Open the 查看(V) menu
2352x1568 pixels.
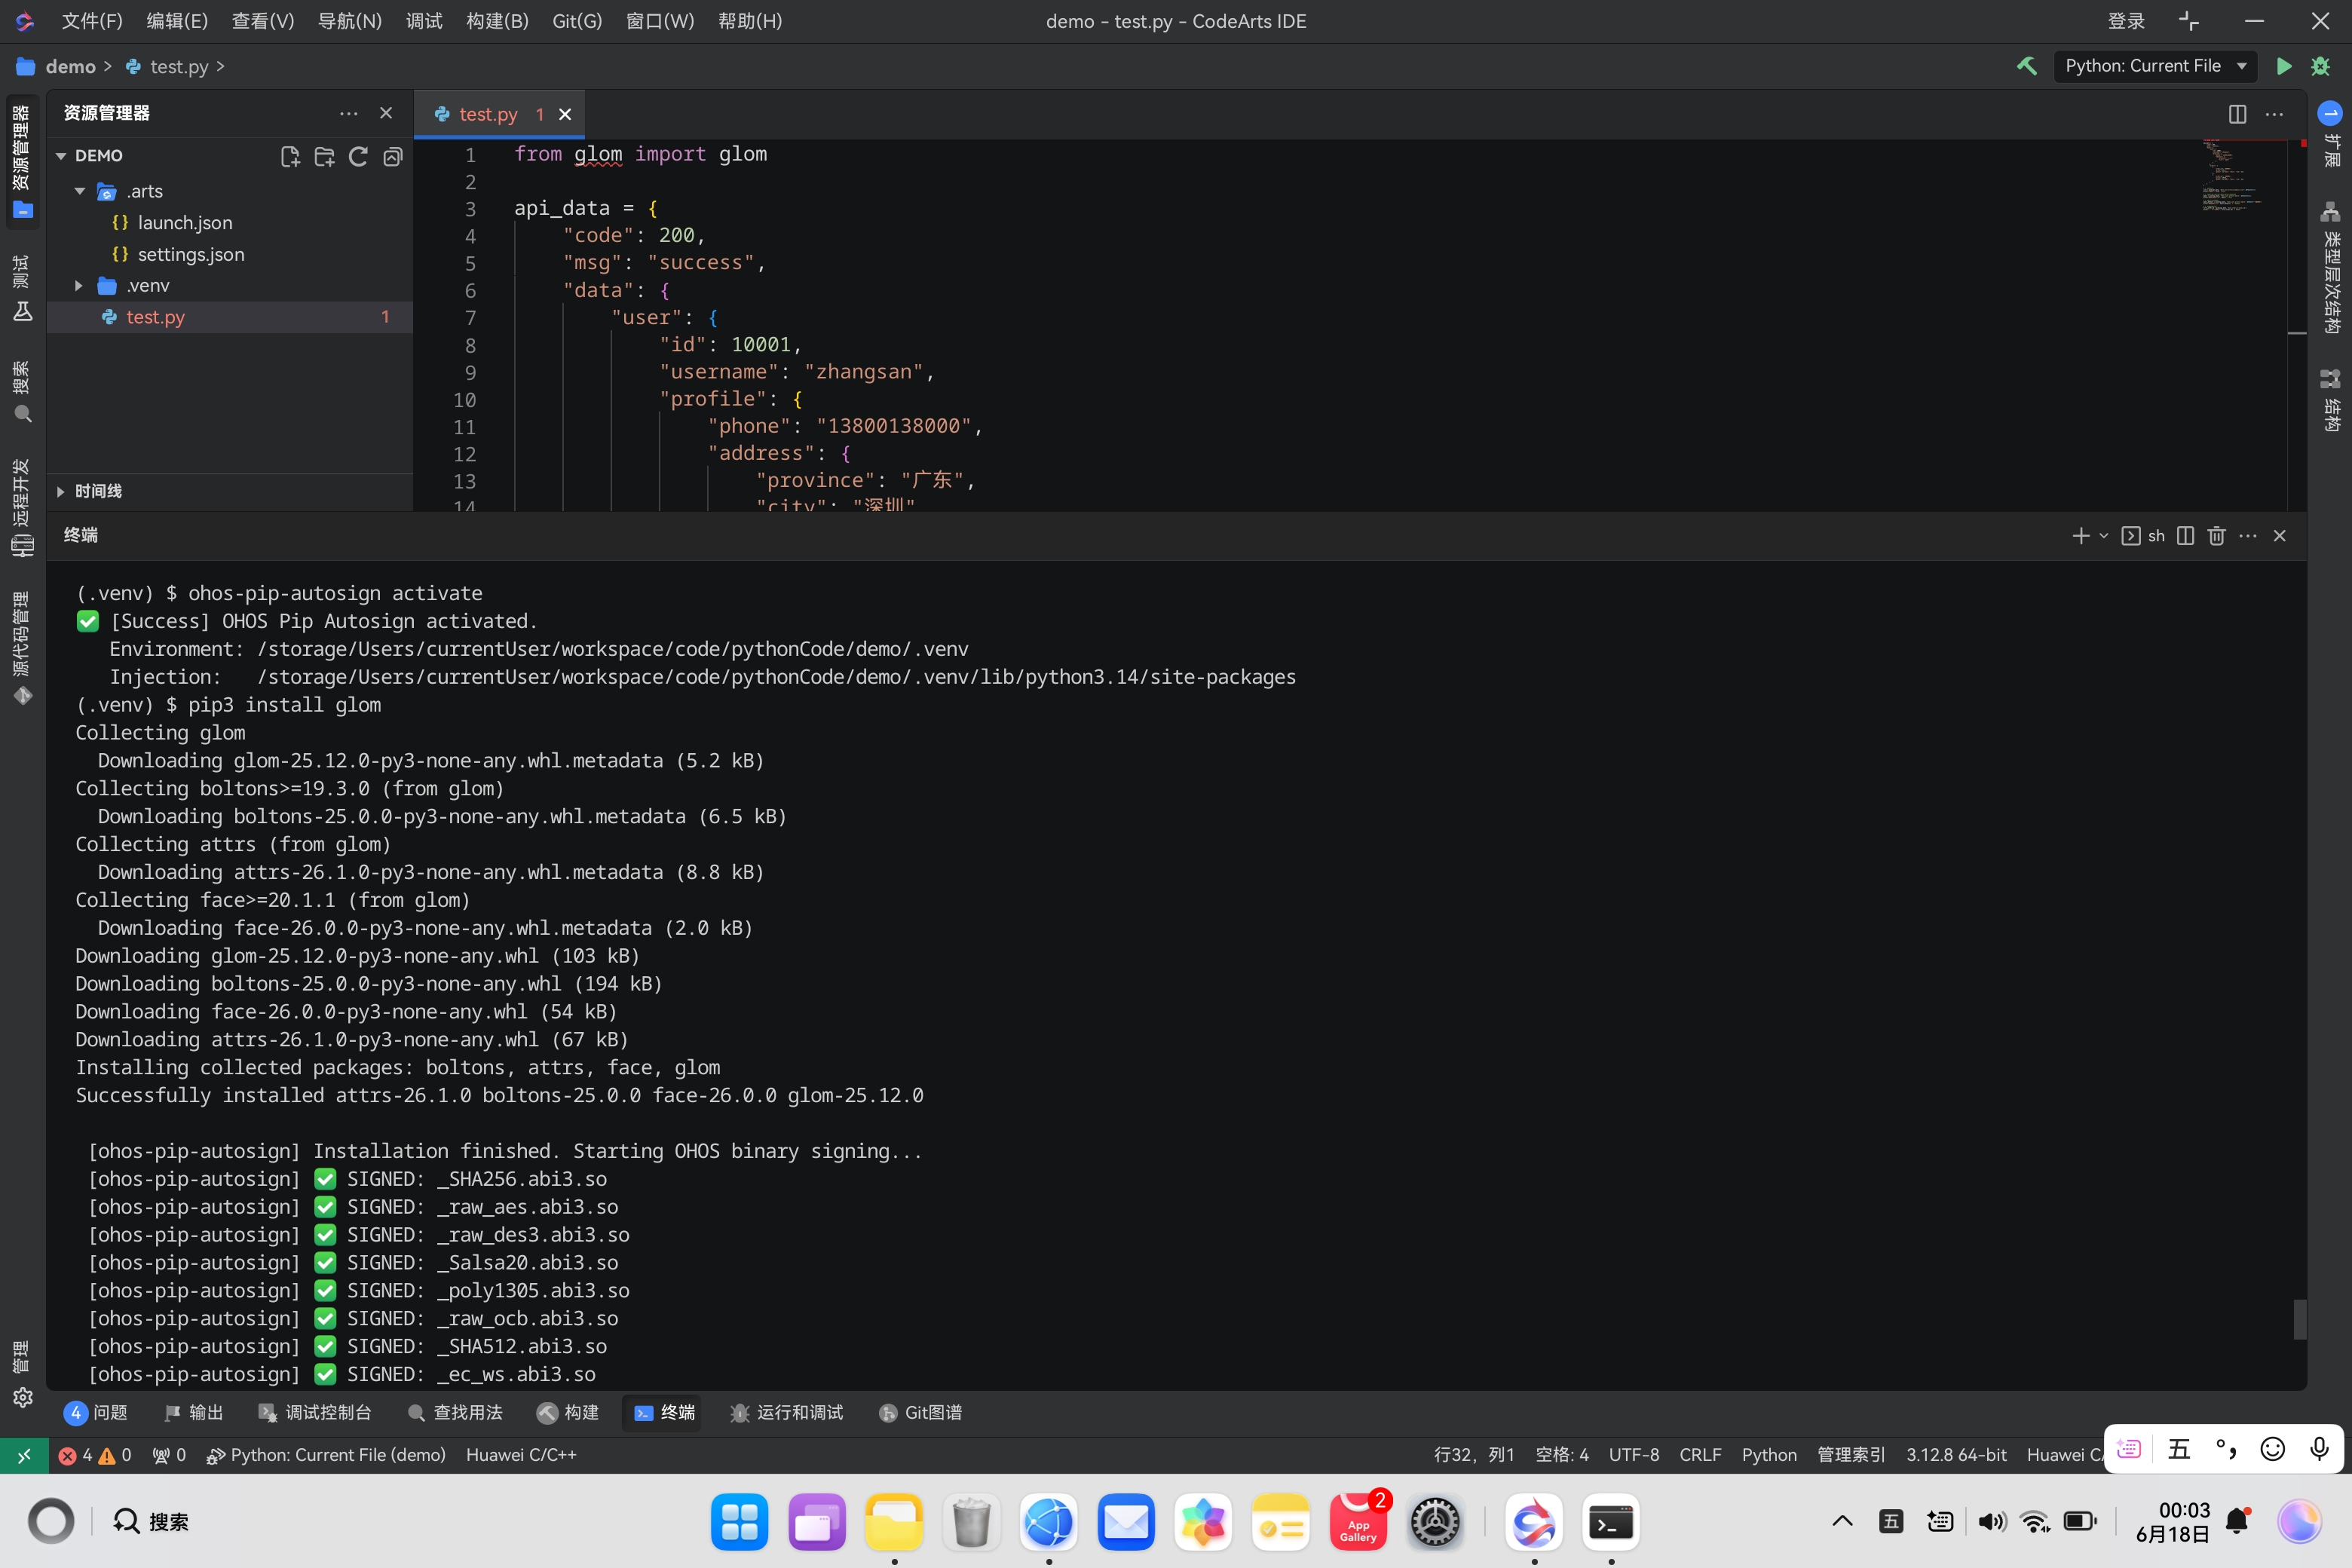tap(262, 21)
